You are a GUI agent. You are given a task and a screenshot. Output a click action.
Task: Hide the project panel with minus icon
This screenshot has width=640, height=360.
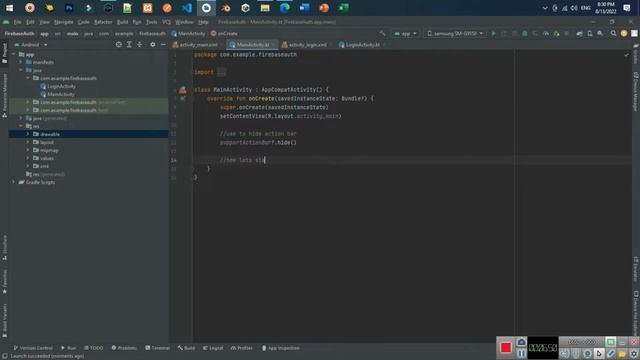(x=163, y=44)
